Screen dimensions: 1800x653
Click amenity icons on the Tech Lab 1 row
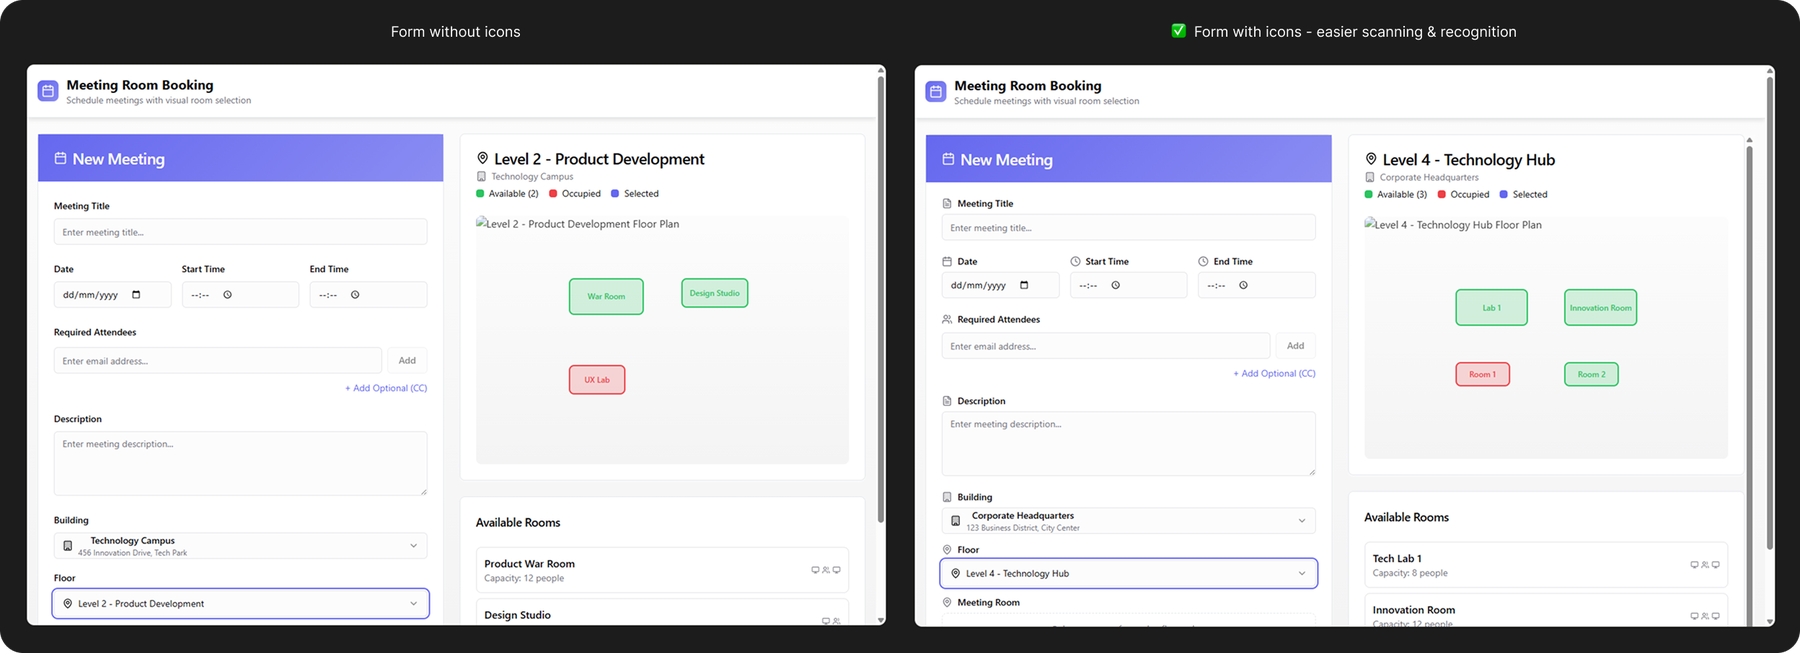[1704, 565]
